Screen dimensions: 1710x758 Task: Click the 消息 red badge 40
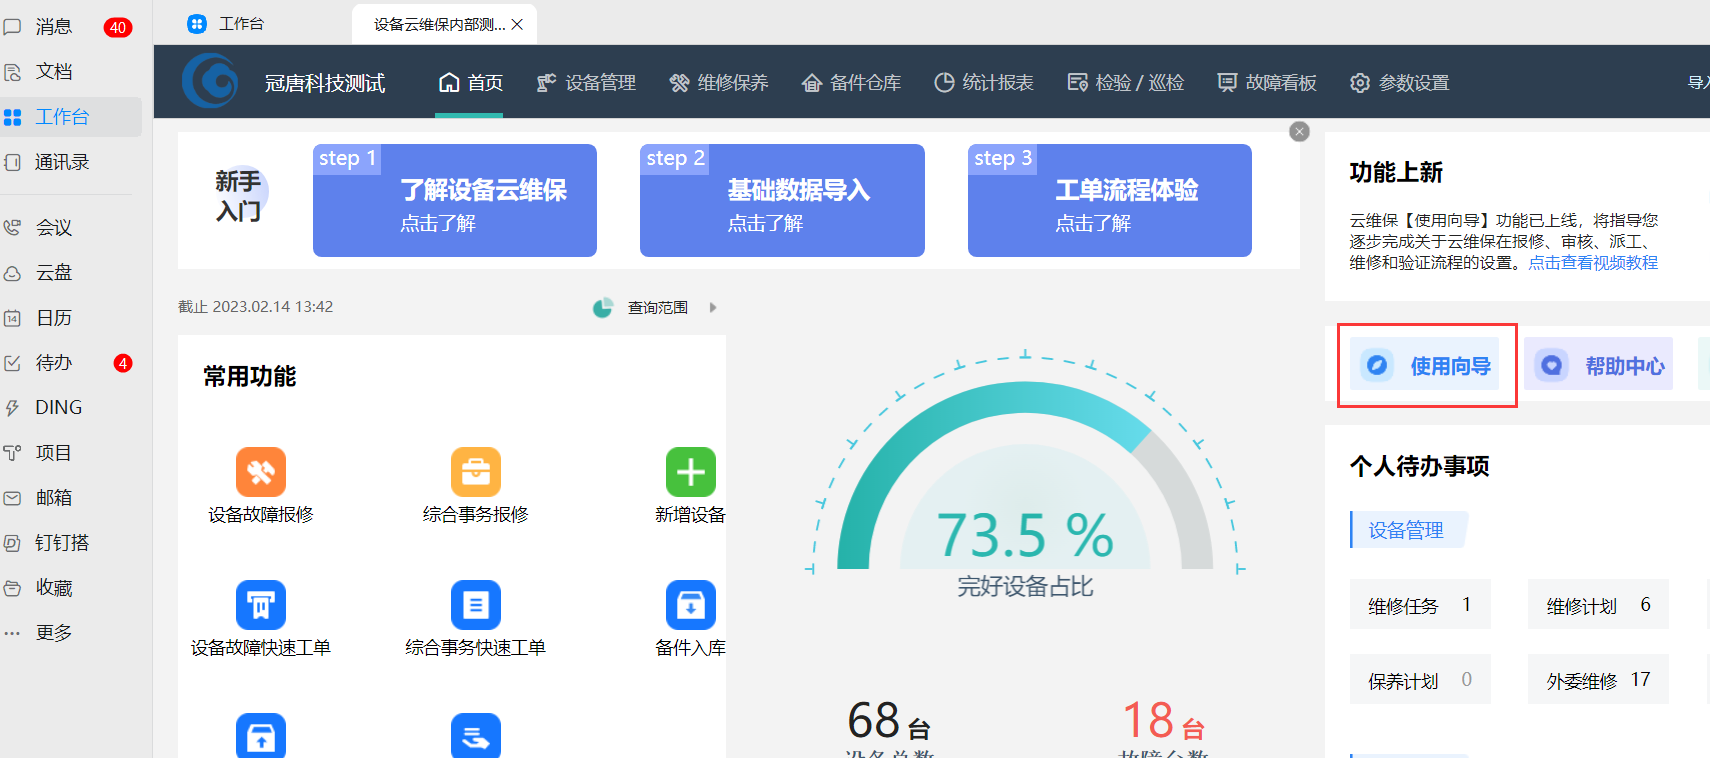118,28
